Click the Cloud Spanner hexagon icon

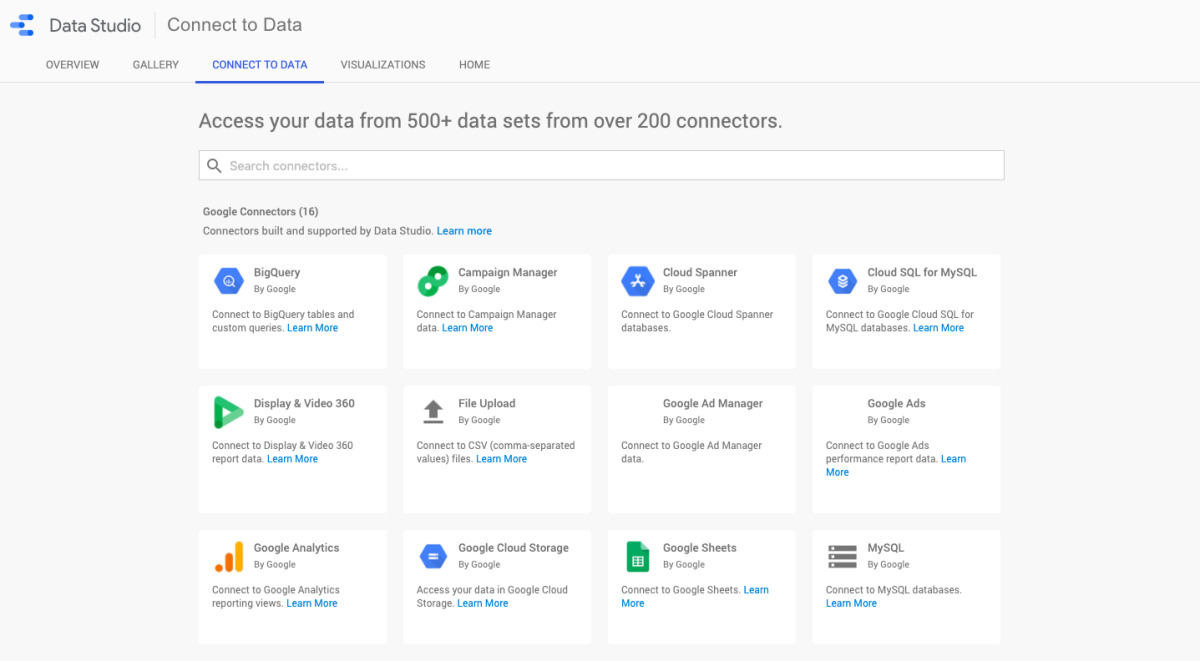click(x=638, y=281)
